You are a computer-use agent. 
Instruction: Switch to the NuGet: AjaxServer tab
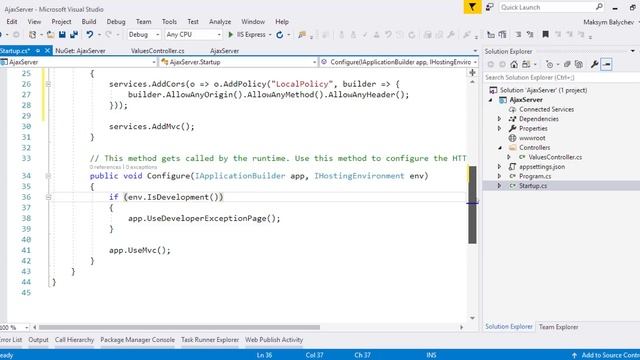click(80, 51)
